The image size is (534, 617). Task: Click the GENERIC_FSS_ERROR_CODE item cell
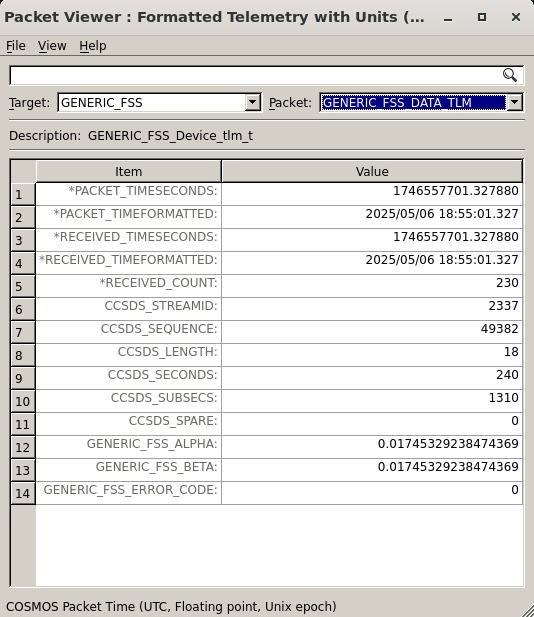[x=129, y=493]
